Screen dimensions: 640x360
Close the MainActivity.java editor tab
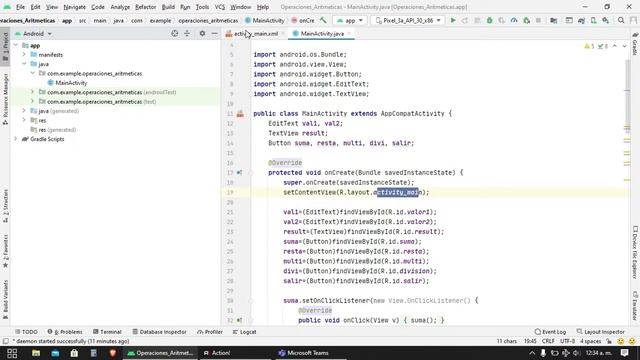[x=349, y=33]
